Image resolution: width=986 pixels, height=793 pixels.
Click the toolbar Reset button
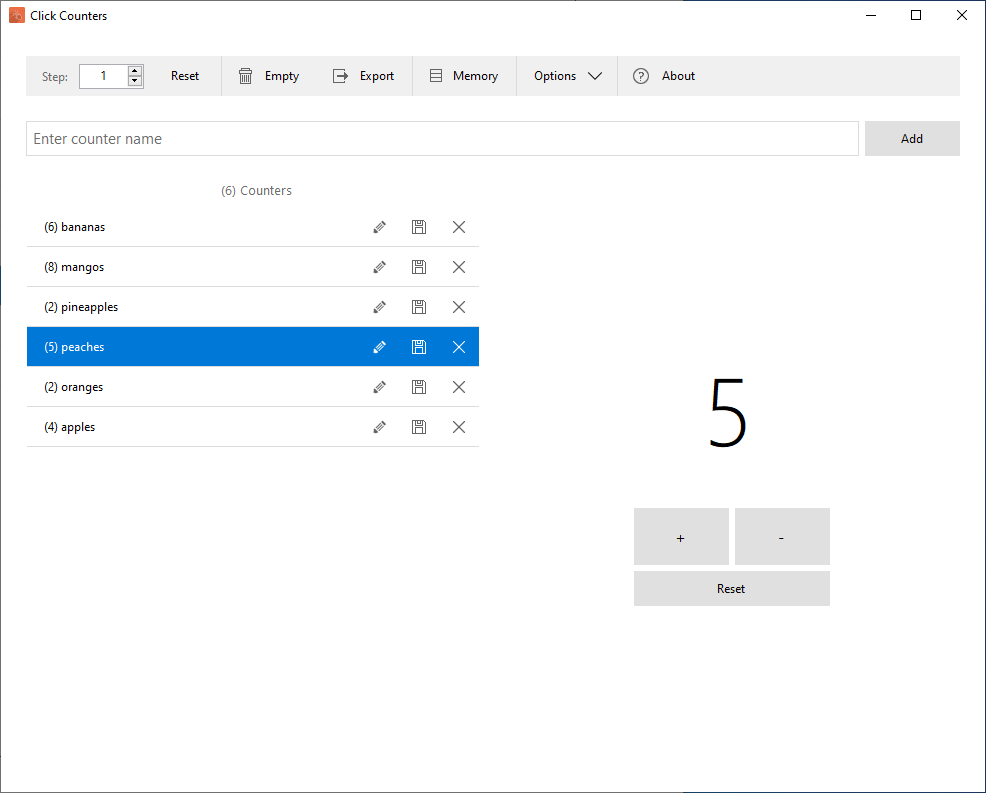click(x=185, y=76)
